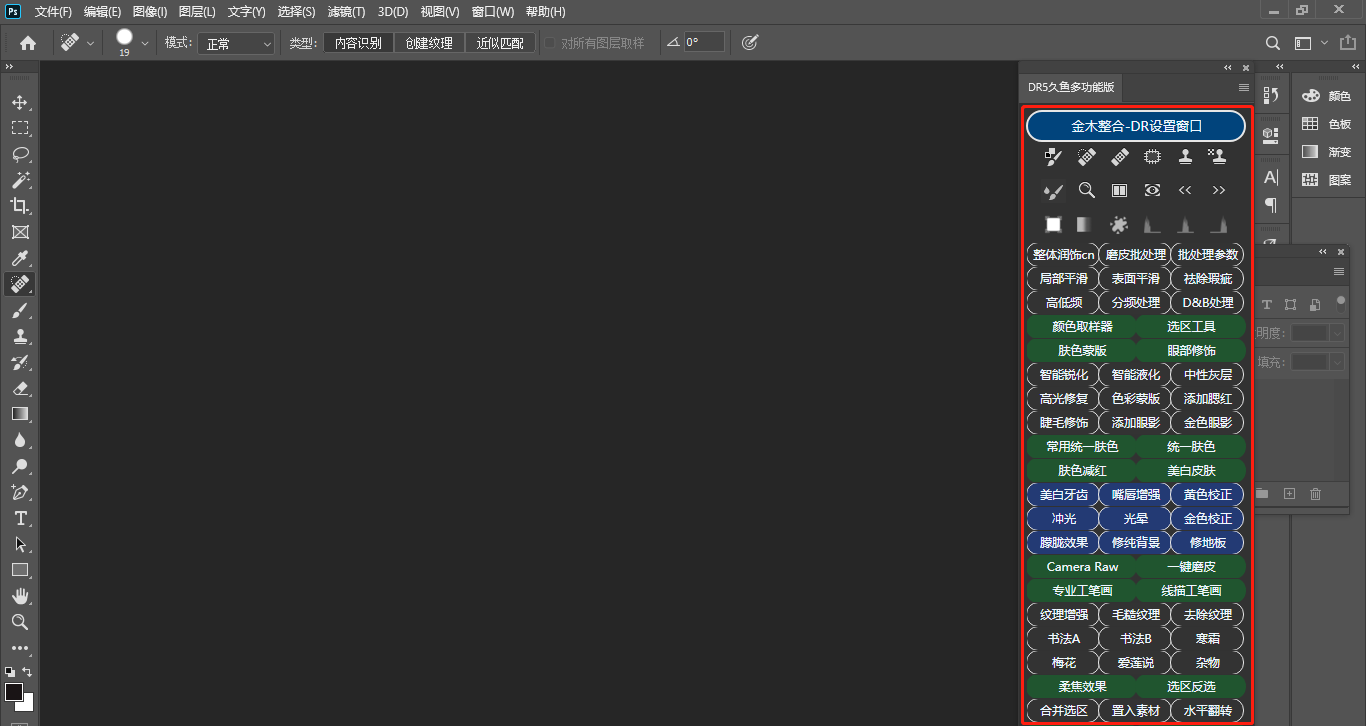Open the History panel icon
Viewport: 1366px width, 726px height.
point(1271,95)
